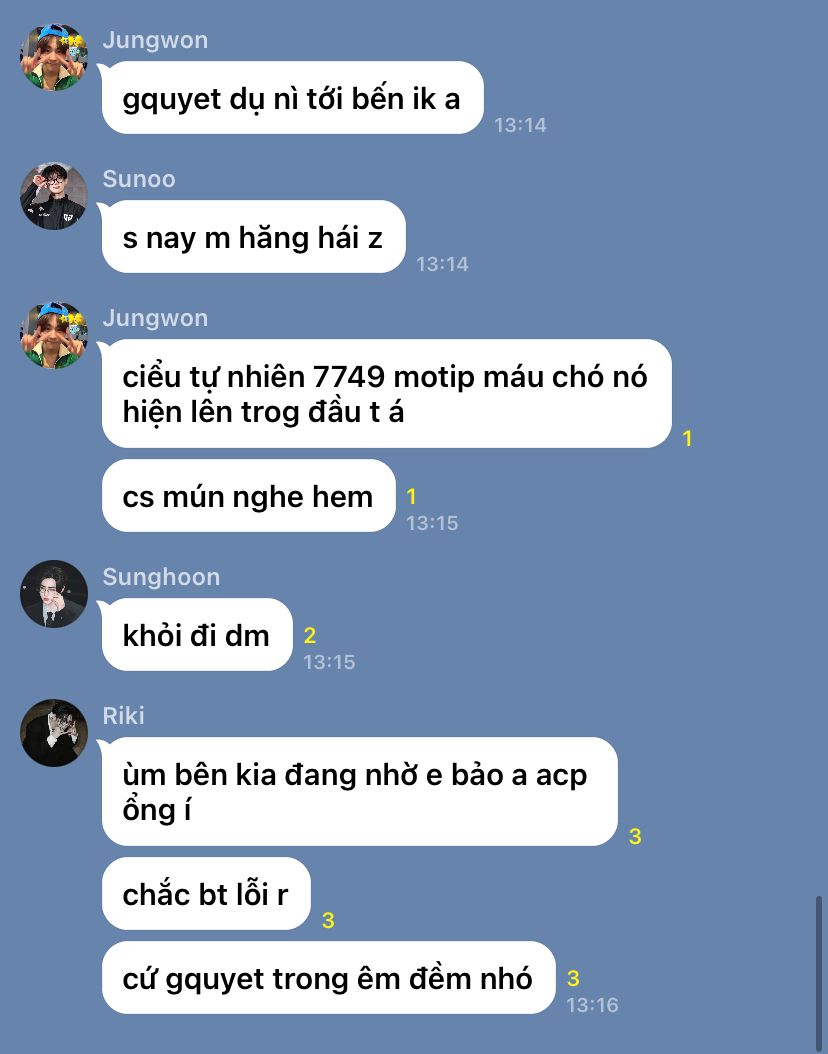This screenshot has width=828, height=1054.
Task: Select message "cs mún nghe hem"
Action: (248, 496)
